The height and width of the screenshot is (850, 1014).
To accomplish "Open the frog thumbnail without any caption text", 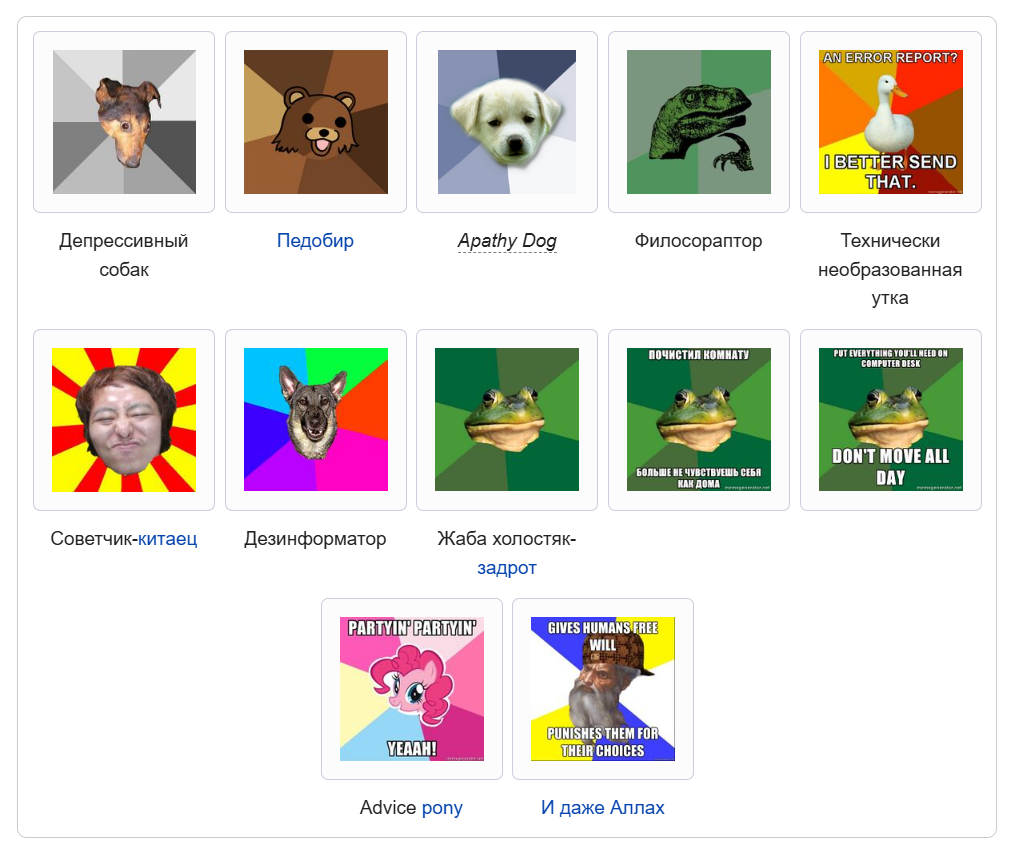I will click(x=507, y=420).
